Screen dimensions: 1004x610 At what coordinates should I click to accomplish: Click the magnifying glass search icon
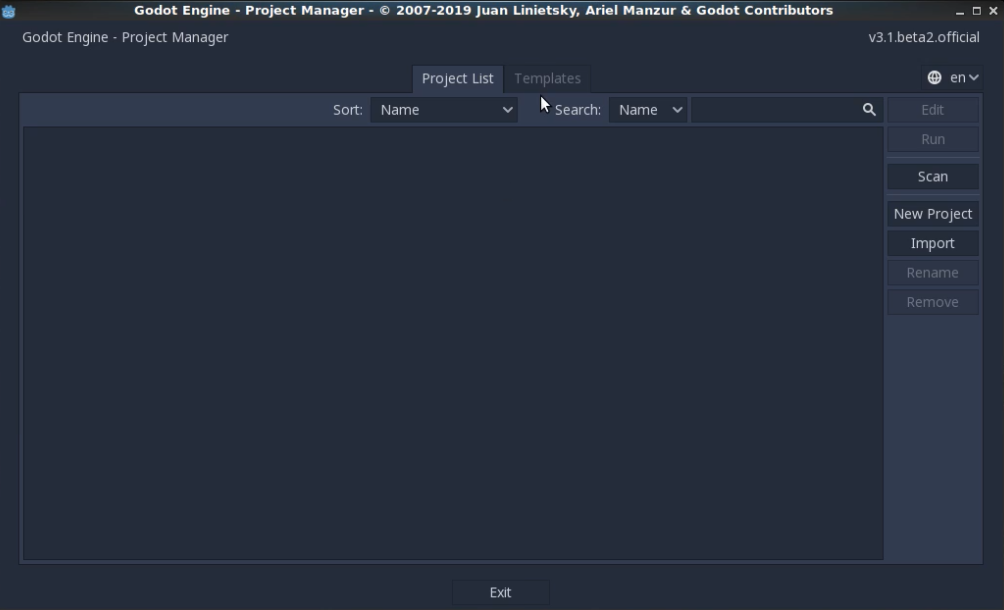click(867, 110)
